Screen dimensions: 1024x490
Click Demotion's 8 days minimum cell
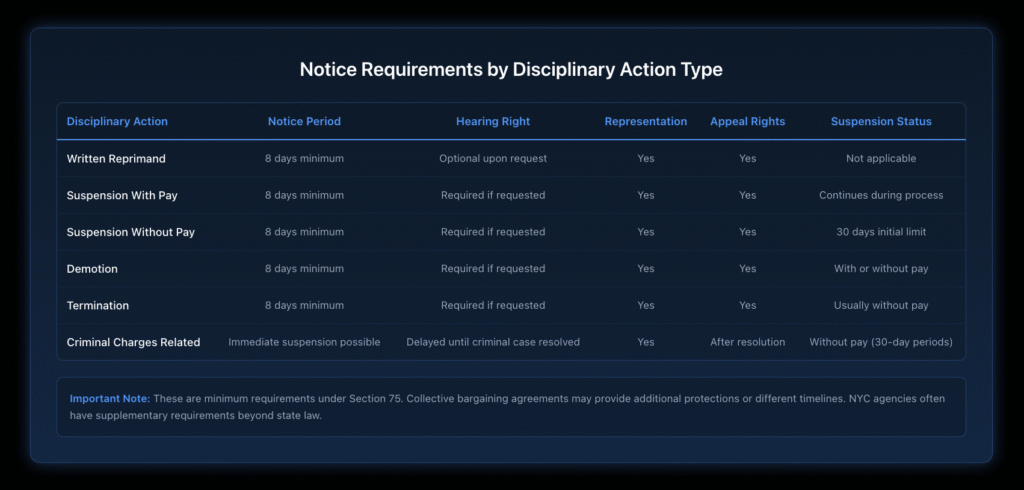pos(304,269)
